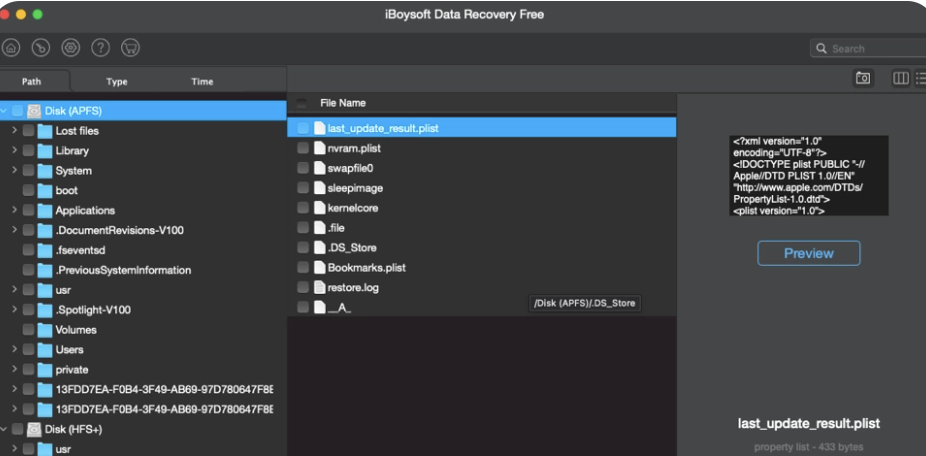Expand the .Spotlight-V100 folder

pyautogui.click(x=14, y=310)
